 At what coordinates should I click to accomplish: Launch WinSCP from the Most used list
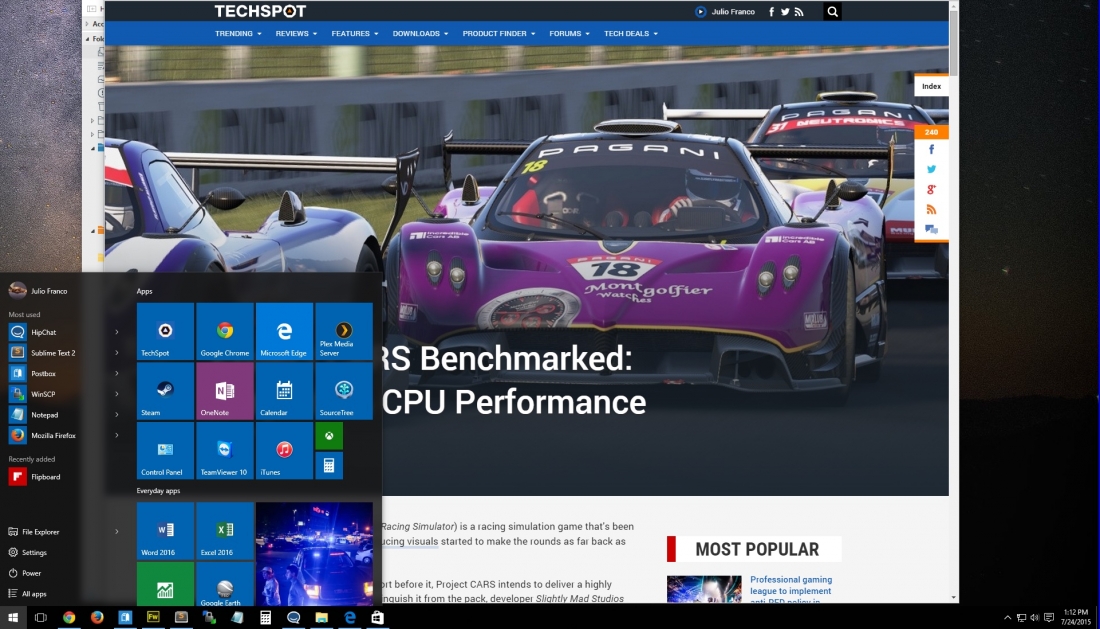(x=32, y=394)
